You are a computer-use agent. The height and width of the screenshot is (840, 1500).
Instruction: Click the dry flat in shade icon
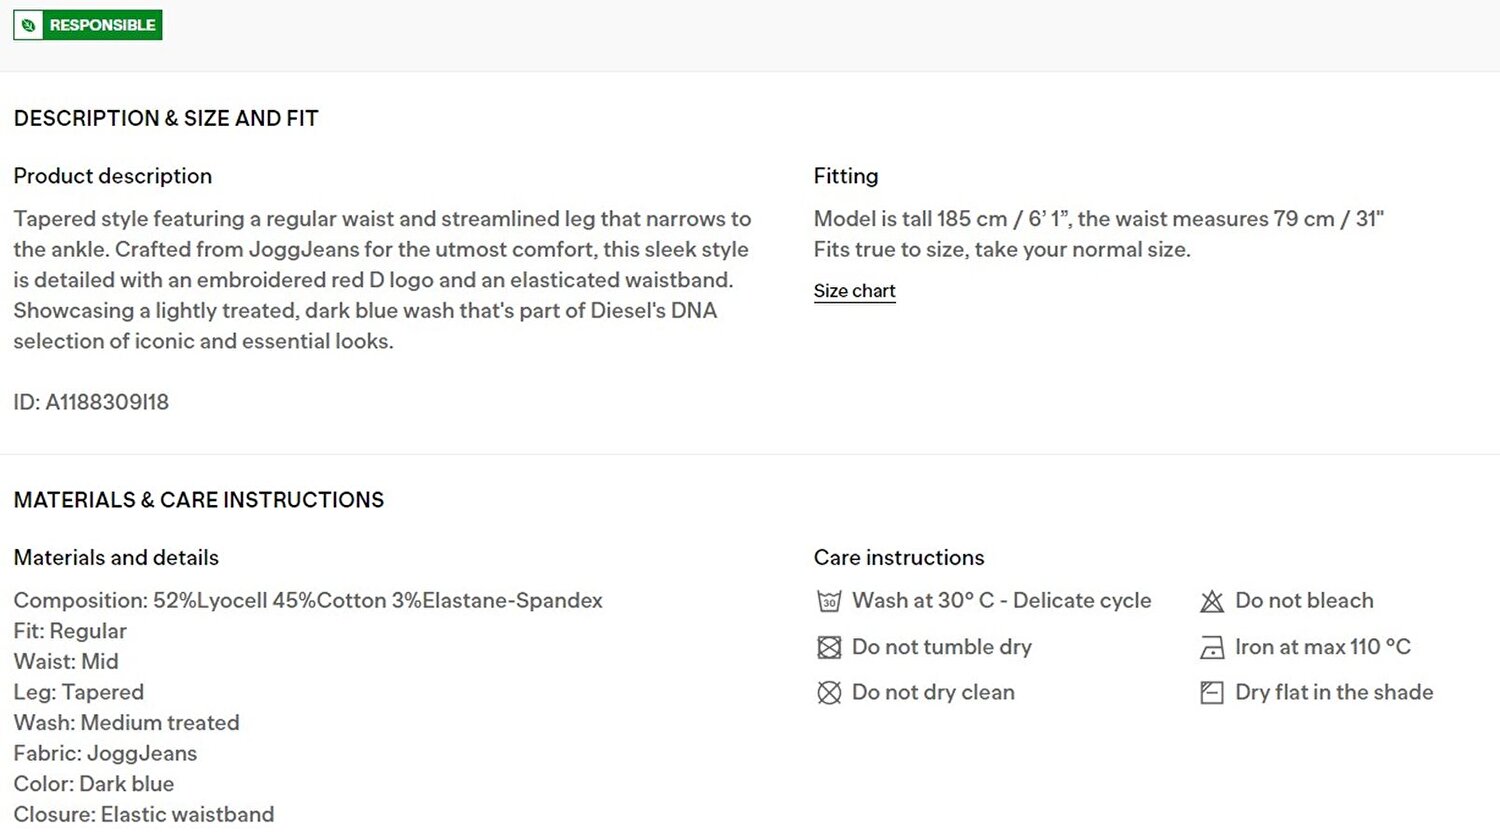(x=1212, y=692)
